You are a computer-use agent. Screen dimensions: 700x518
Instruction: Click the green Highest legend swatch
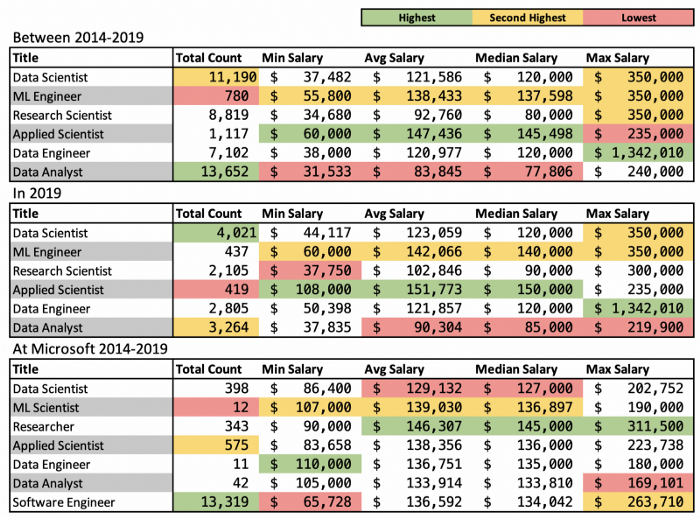[x=417, y=17]
